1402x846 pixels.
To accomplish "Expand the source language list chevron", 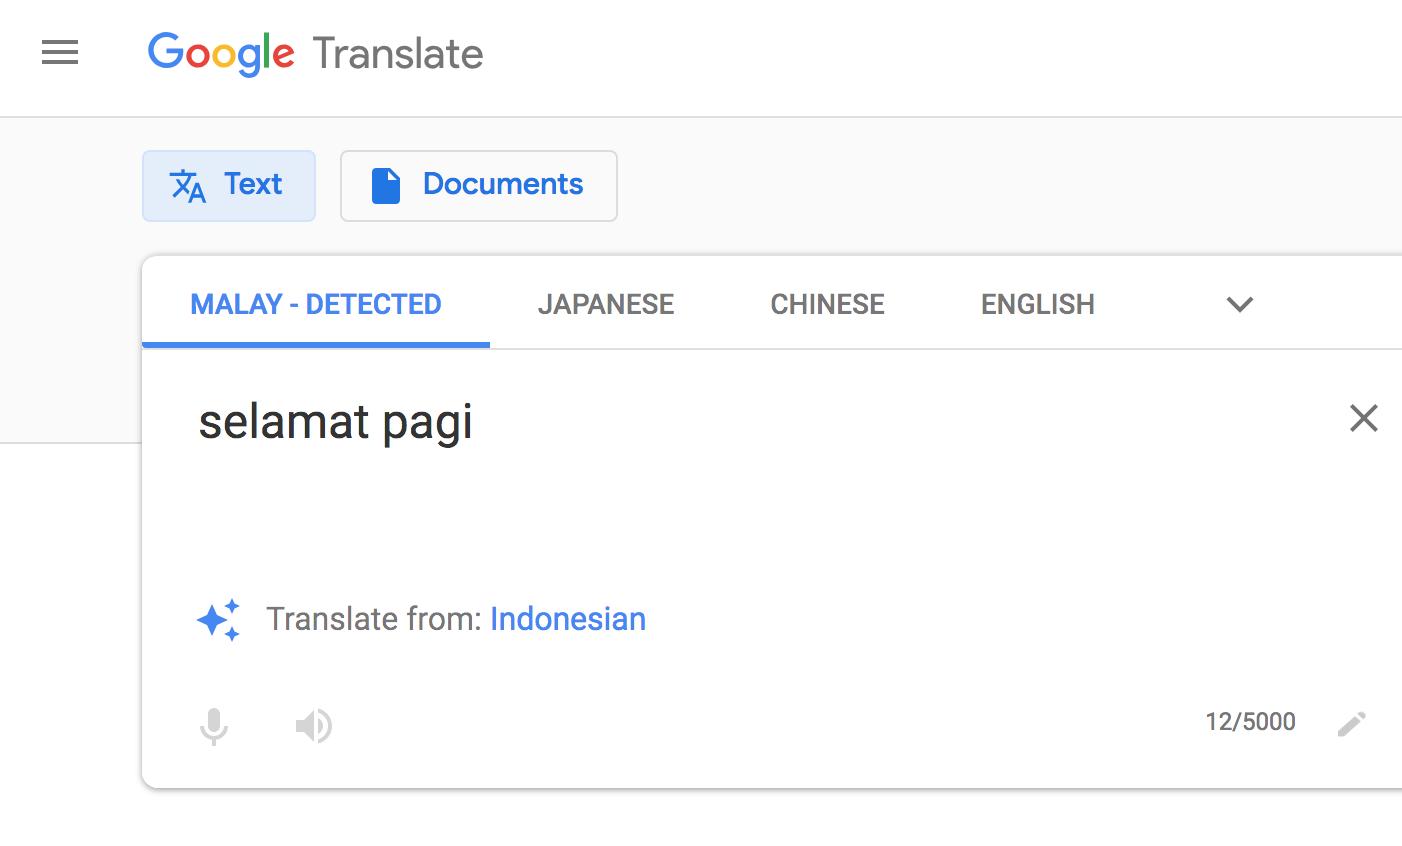I will [1240, 304].
